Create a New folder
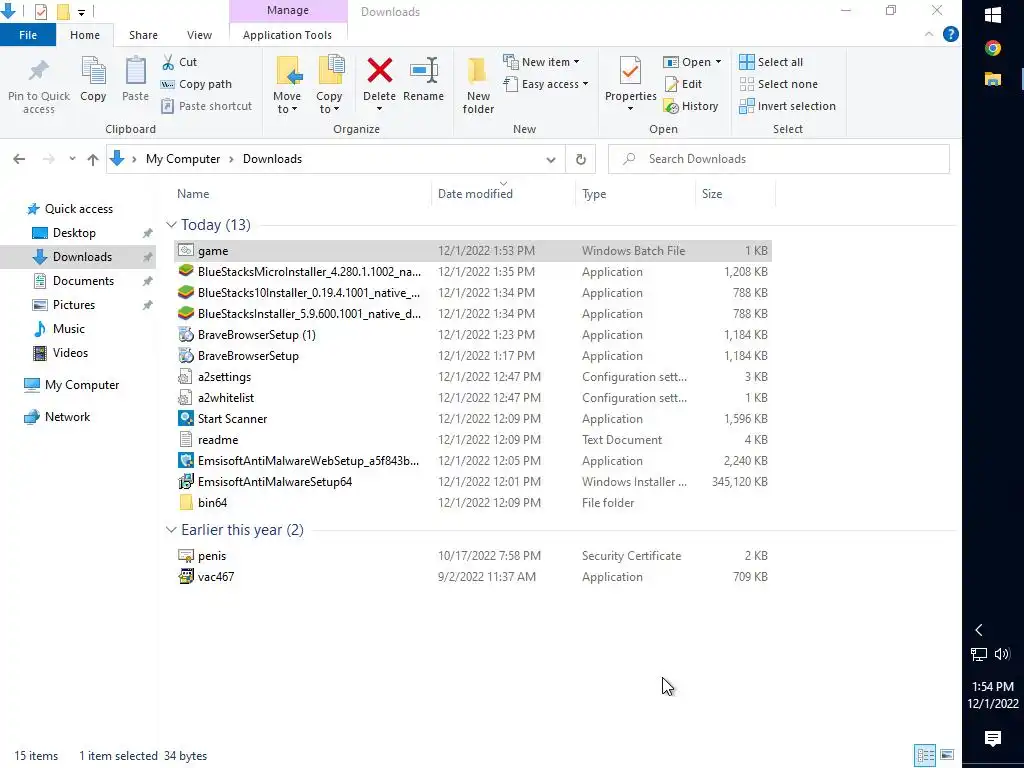This screenshot has height=768, width=1024. pyautogui.click(x=478, y=85)
